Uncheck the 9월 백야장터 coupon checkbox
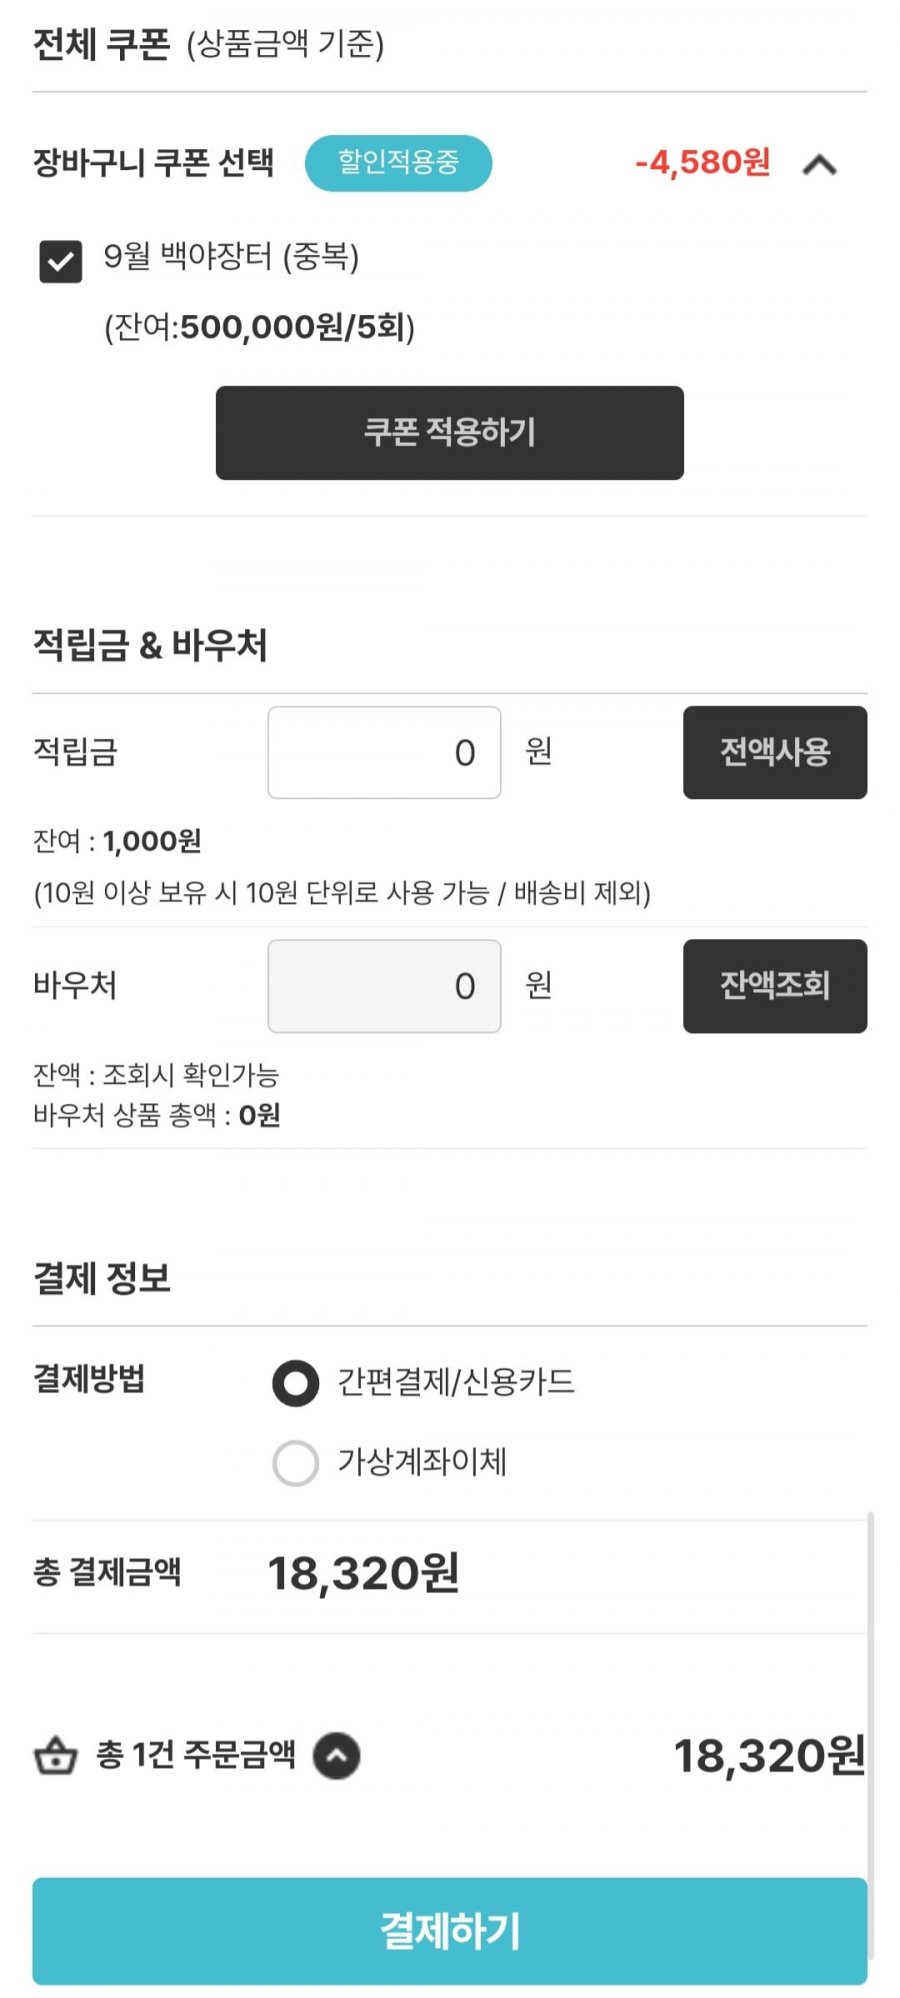Screen dimensions: 900x1998 click(x=60, y=262)
